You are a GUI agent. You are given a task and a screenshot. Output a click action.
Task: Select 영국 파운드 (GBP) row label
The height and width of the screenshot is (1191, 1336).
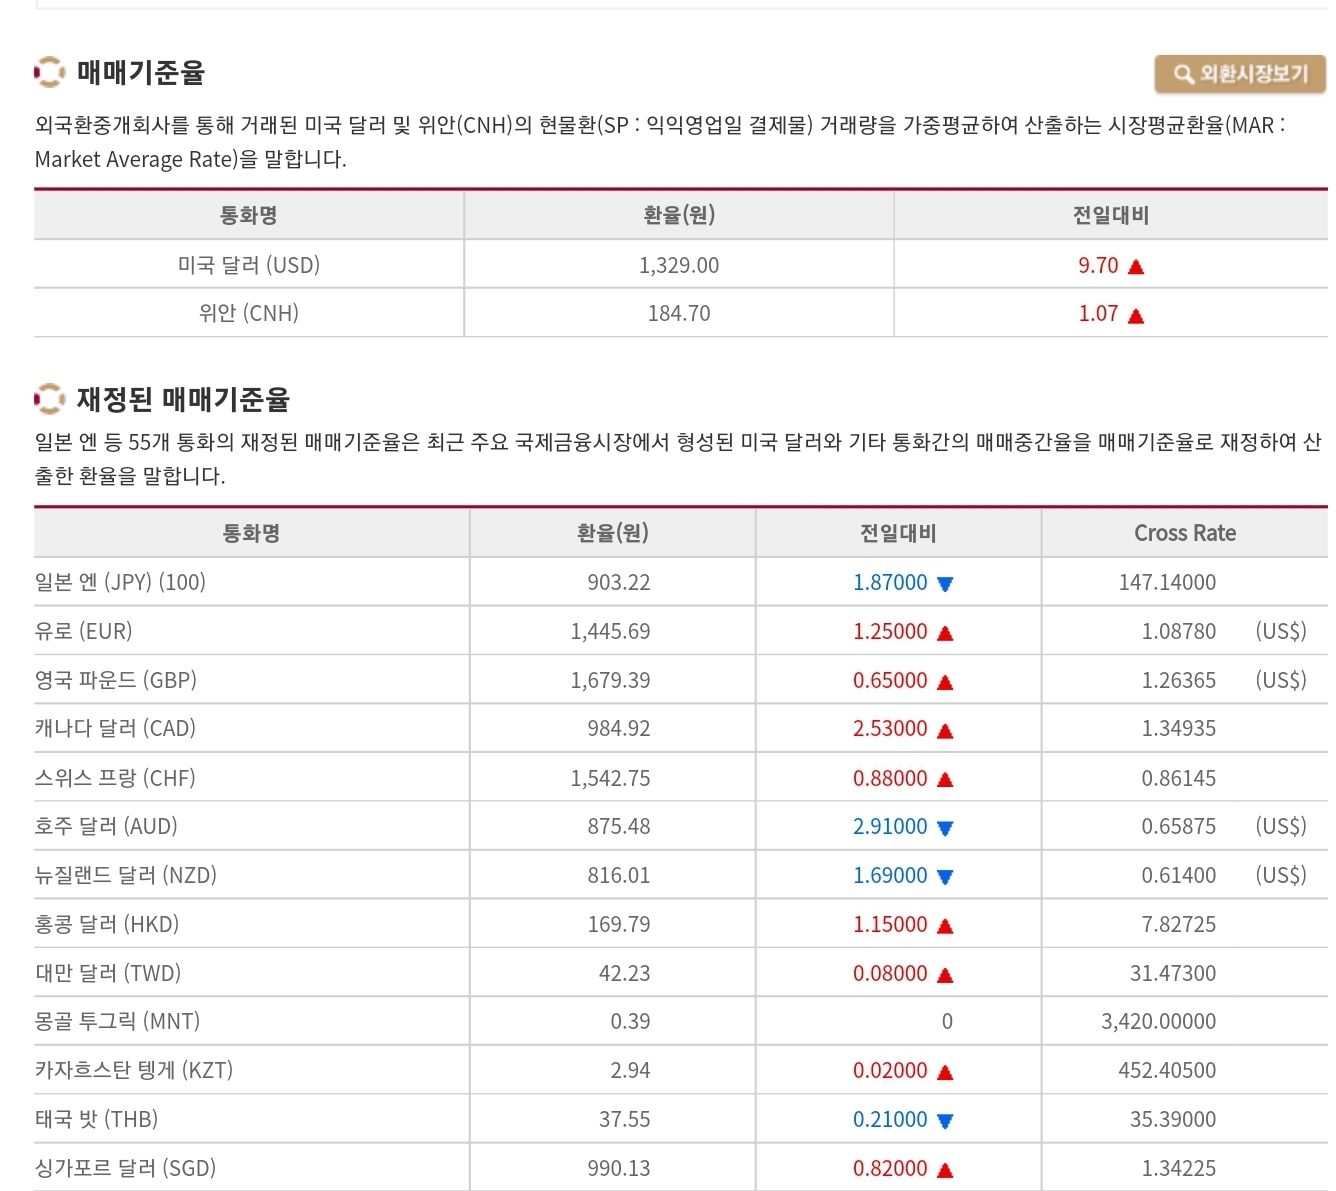115,680
